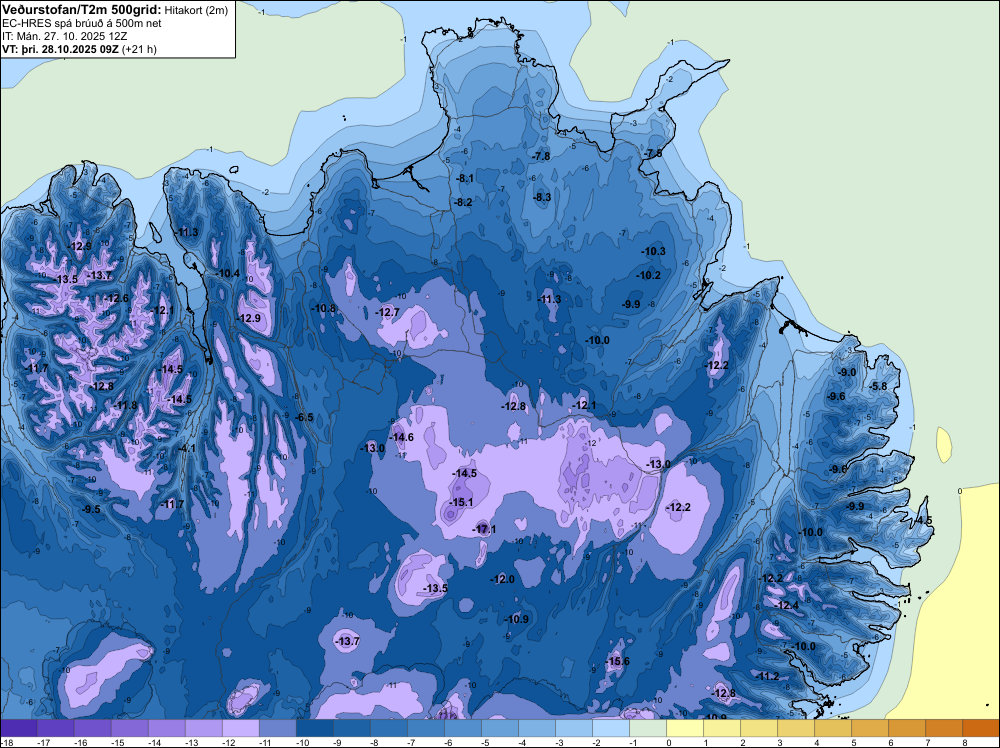
Task: Select the -15.6 temperature value
Action: (617, 661)
